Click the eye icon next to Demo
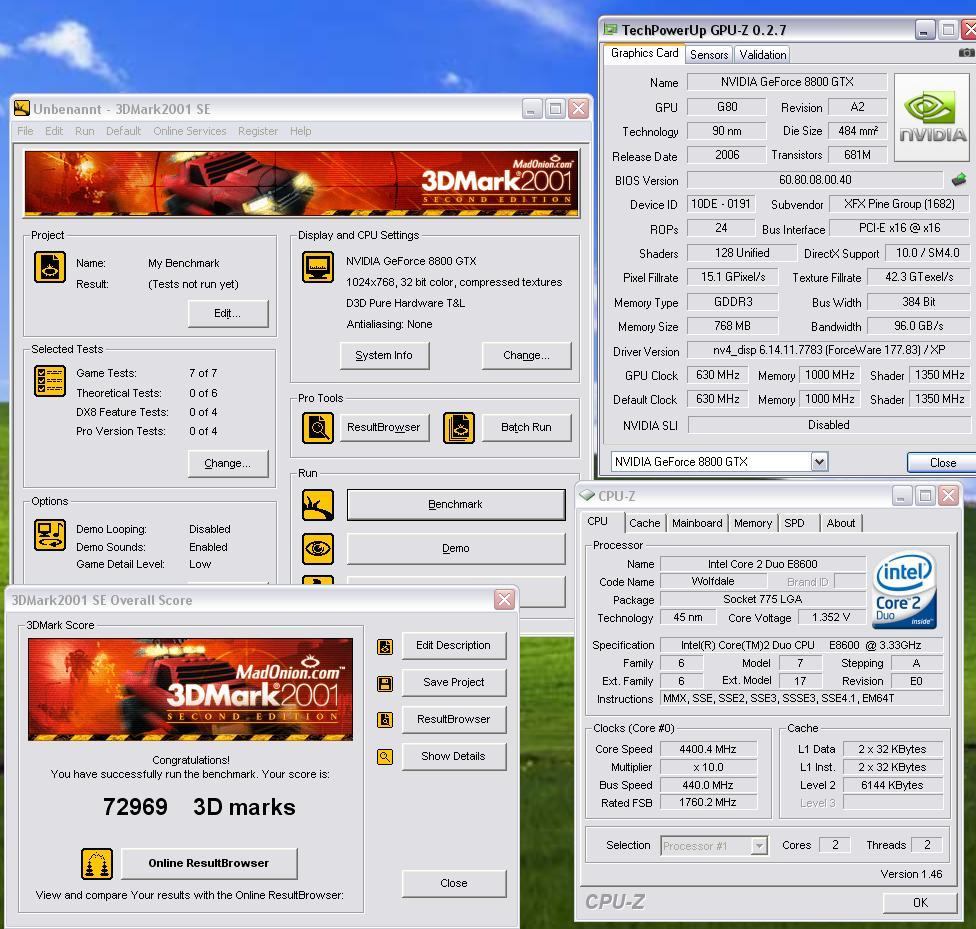976x929 pixels. (318, 549)
